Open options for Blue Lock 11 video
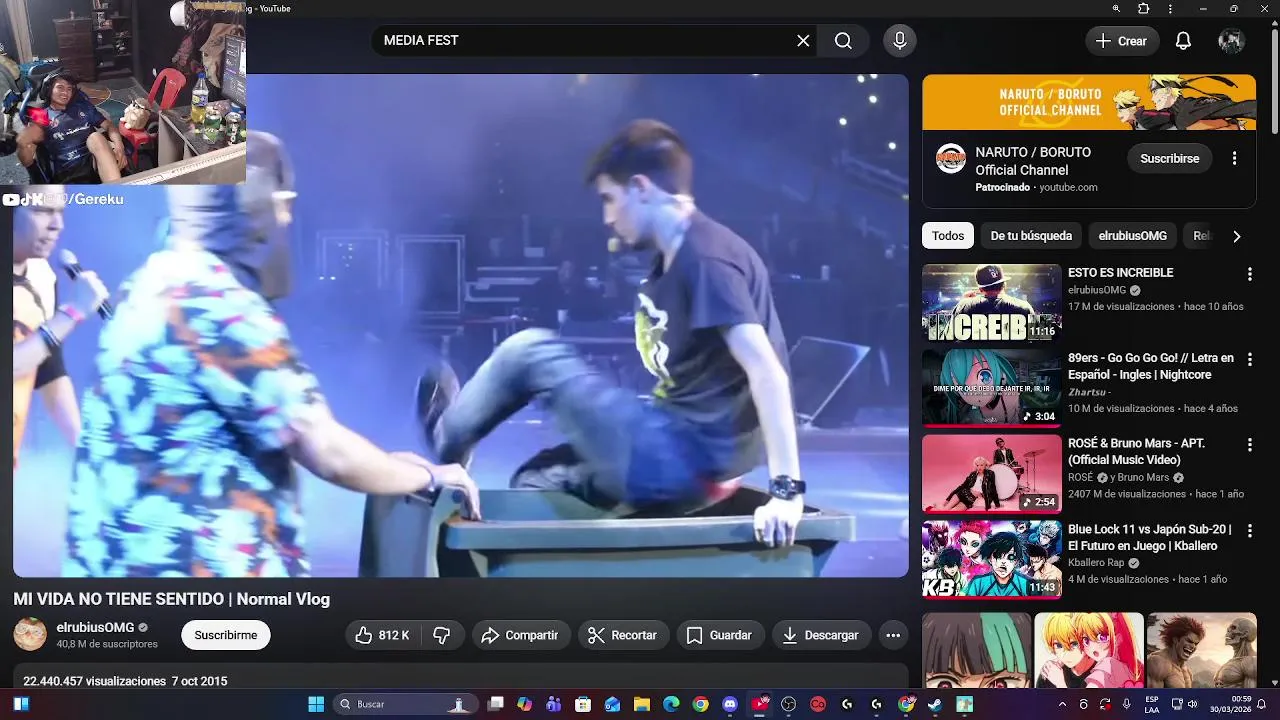The height and width of the screenshot is (720, 1280). 1249,530
